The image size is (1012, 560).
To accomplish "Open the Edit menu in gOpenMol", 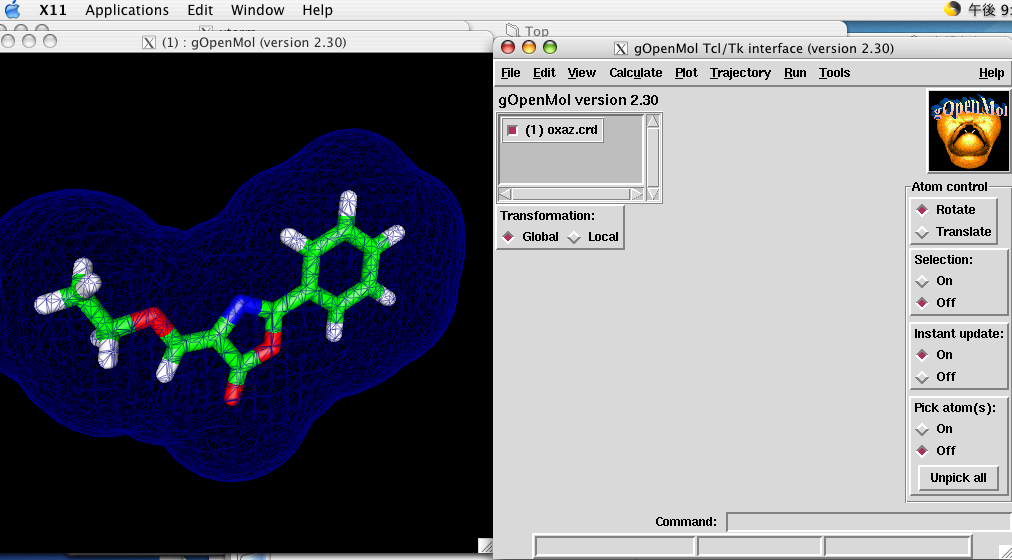I will click(x=544, y=73).
